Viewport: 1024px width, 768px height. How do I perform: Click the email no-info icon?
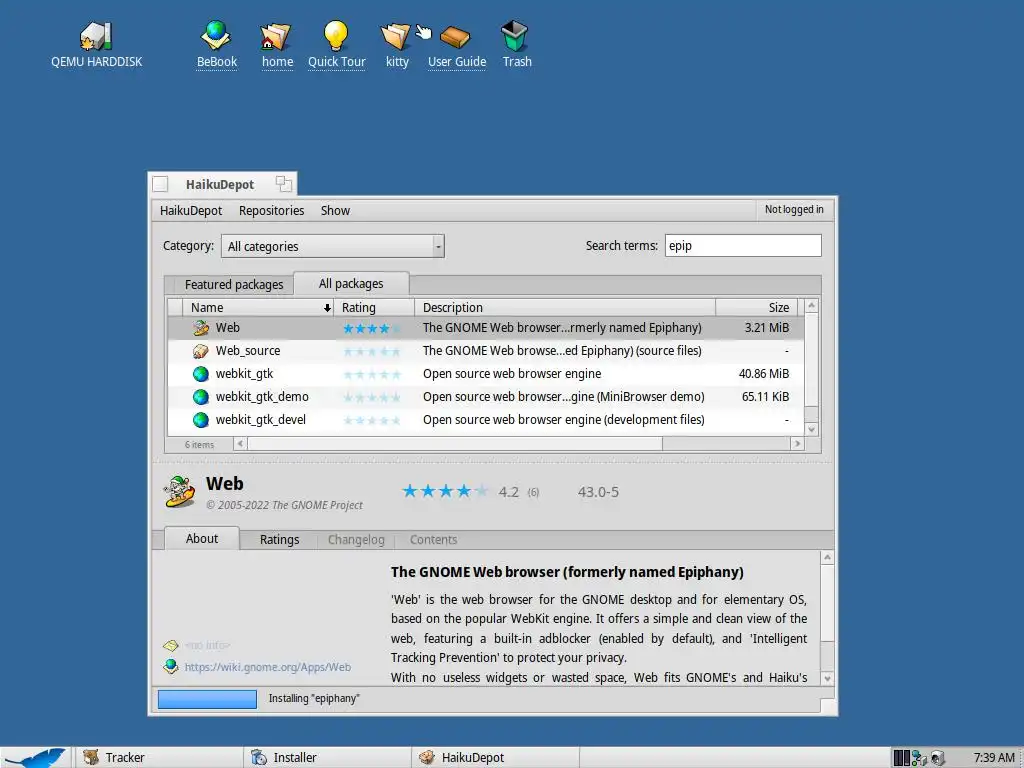[x=171, y=645]
